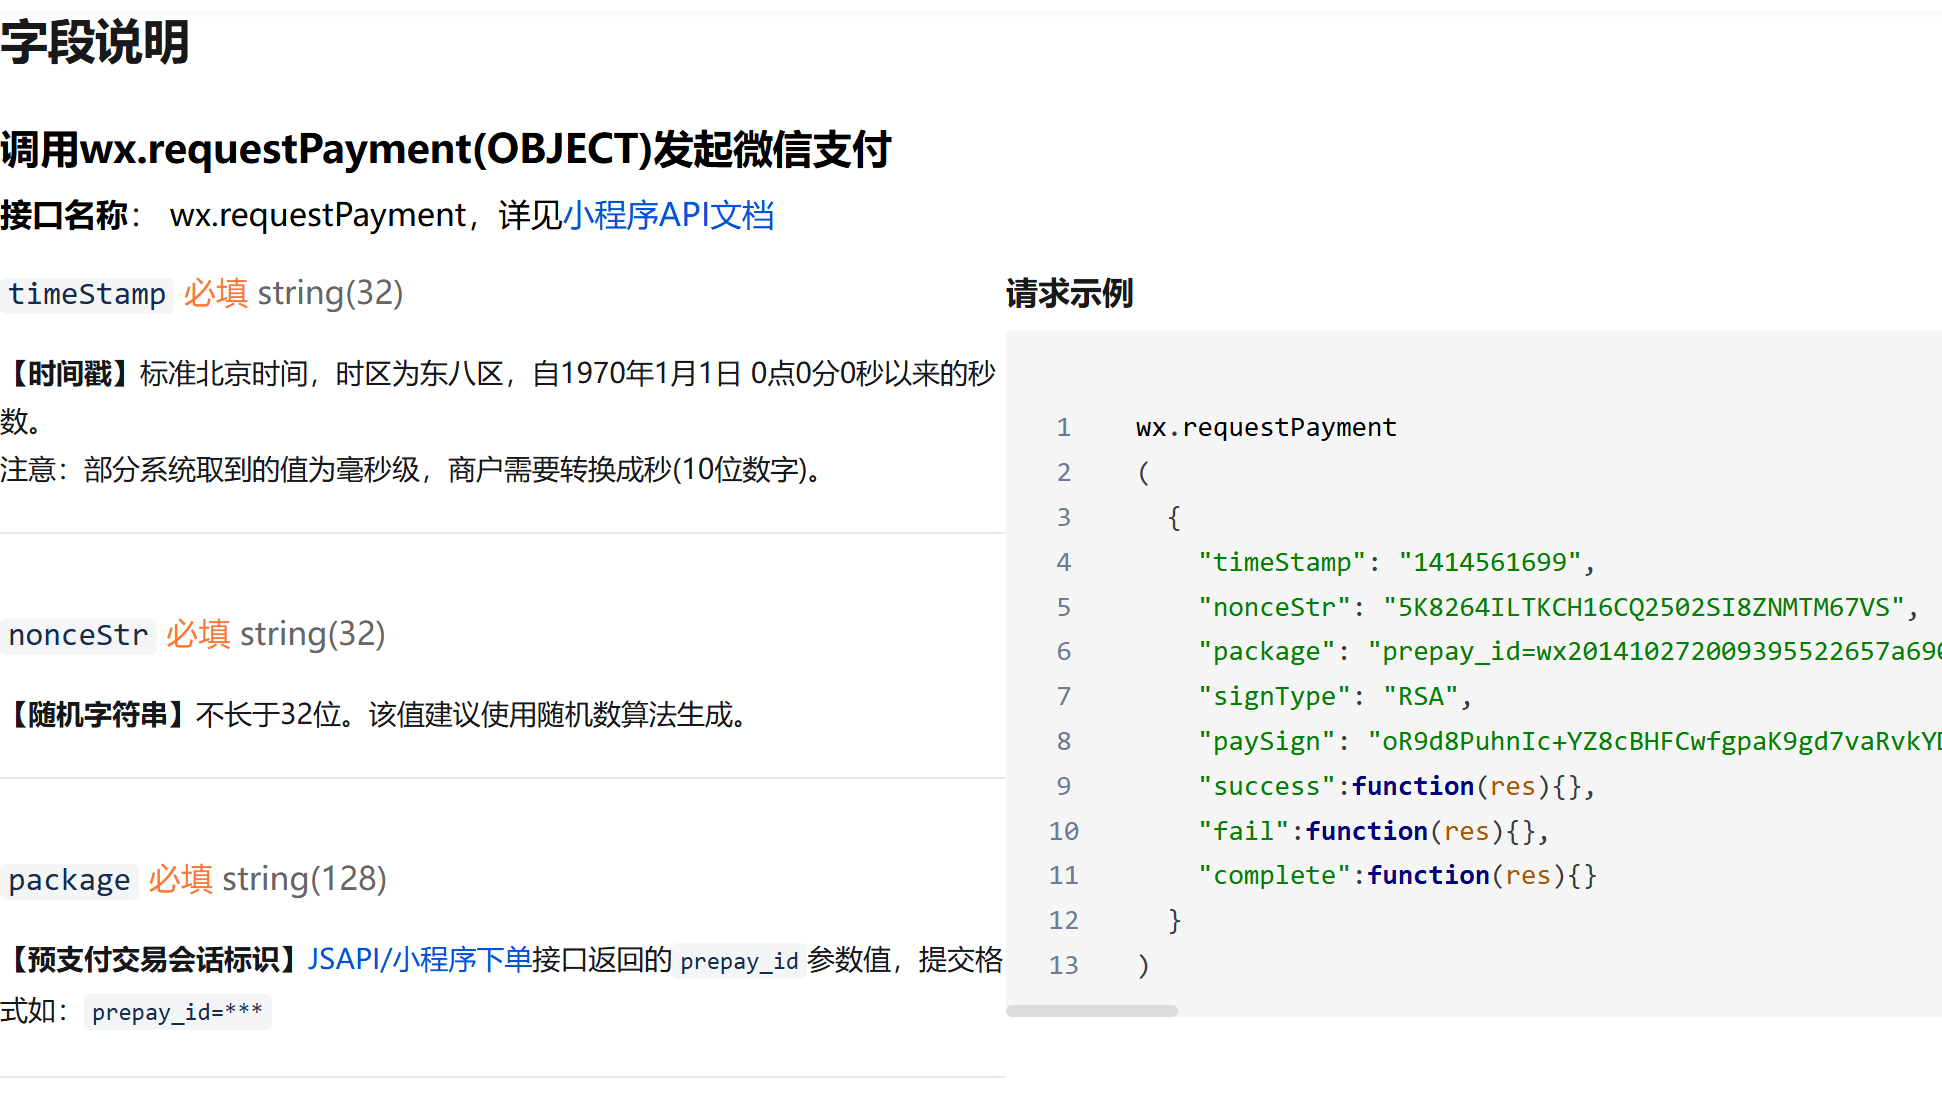Screen dimensions: 1942x1119
Task: Click the nonceStr value string in code
Action: pos(1644,607)
